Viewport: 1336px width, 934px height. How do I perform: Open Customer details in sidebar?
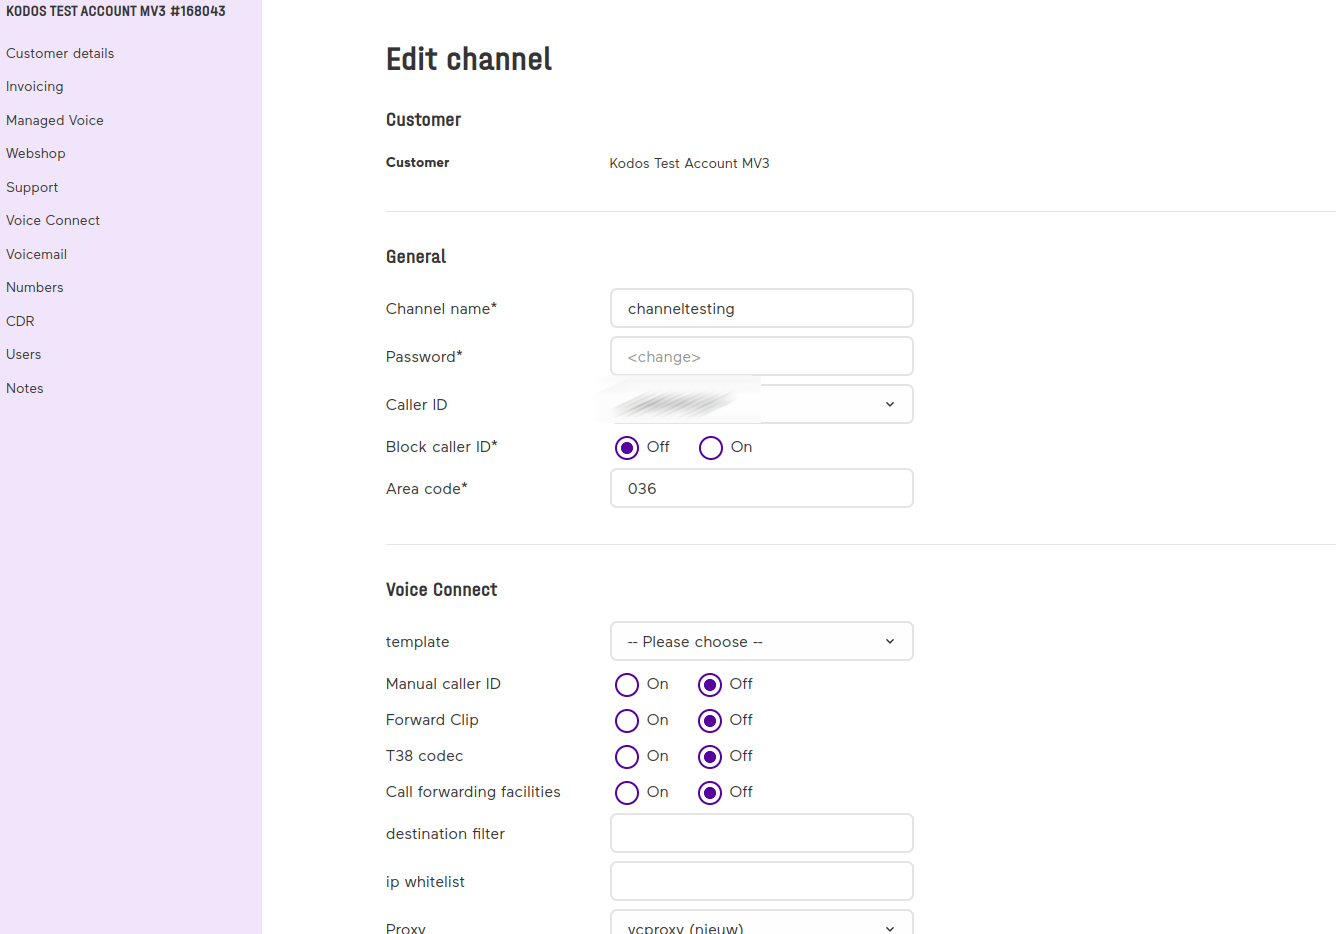pos(60,54)
